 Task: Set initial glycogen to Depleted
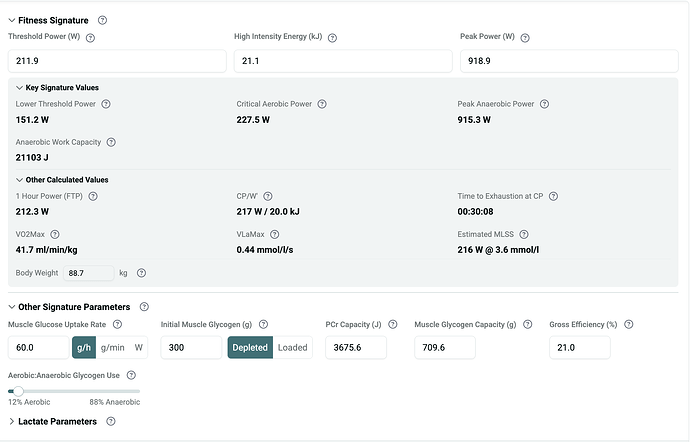click(250, 347)
